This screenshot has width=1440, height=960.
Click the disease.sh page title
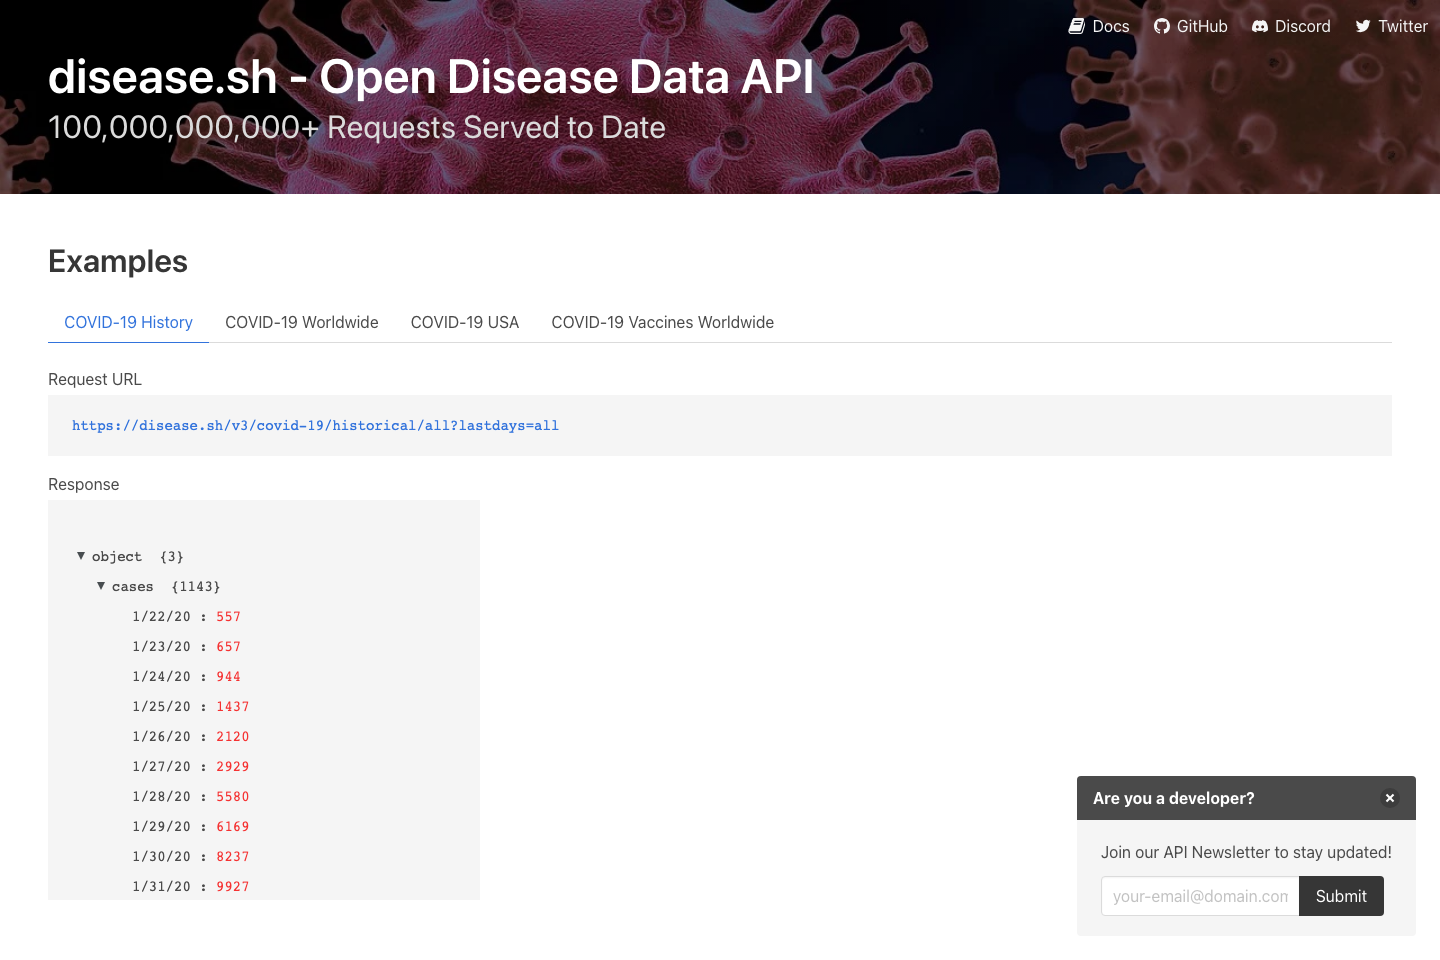tap(431, 77)
